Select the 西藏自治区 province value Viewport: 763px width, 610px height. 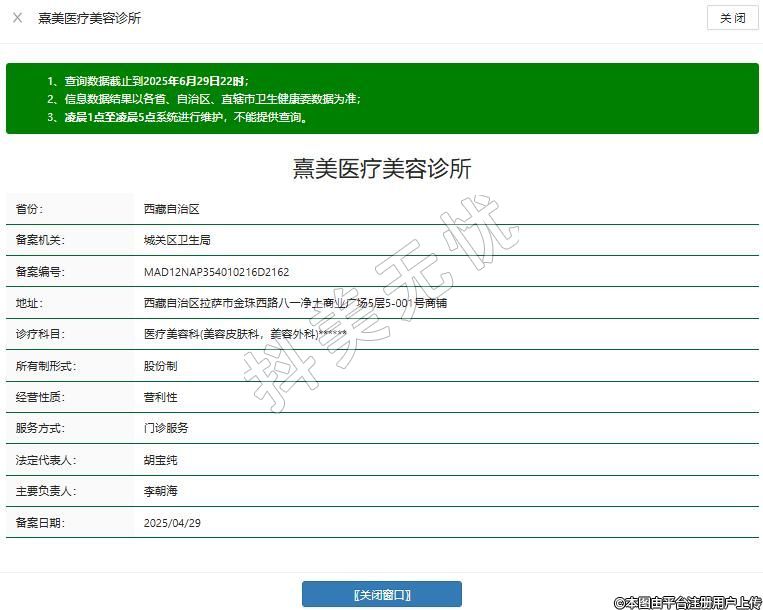click(172, 209)
